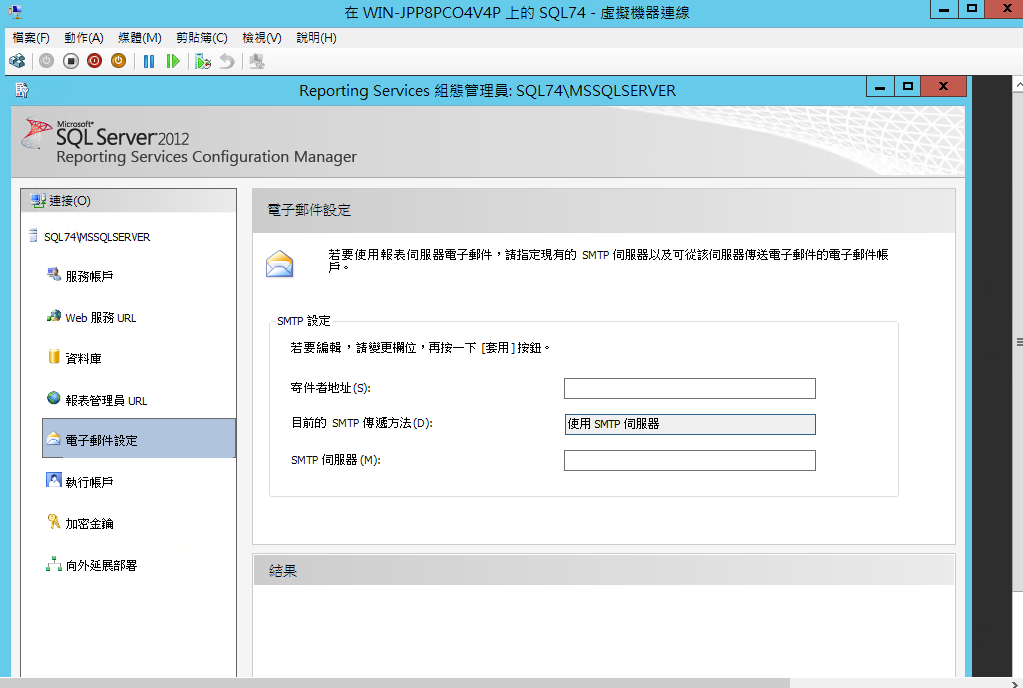
Task: Click the Ctrl+Alt+Del toolbar icon
Action: (x=17, y=61)
